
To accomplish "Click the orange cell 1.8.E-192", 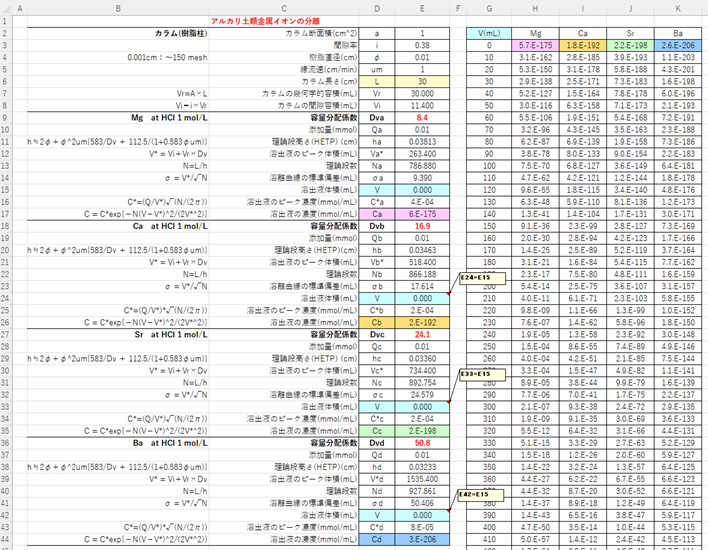I will click(583, 46).
